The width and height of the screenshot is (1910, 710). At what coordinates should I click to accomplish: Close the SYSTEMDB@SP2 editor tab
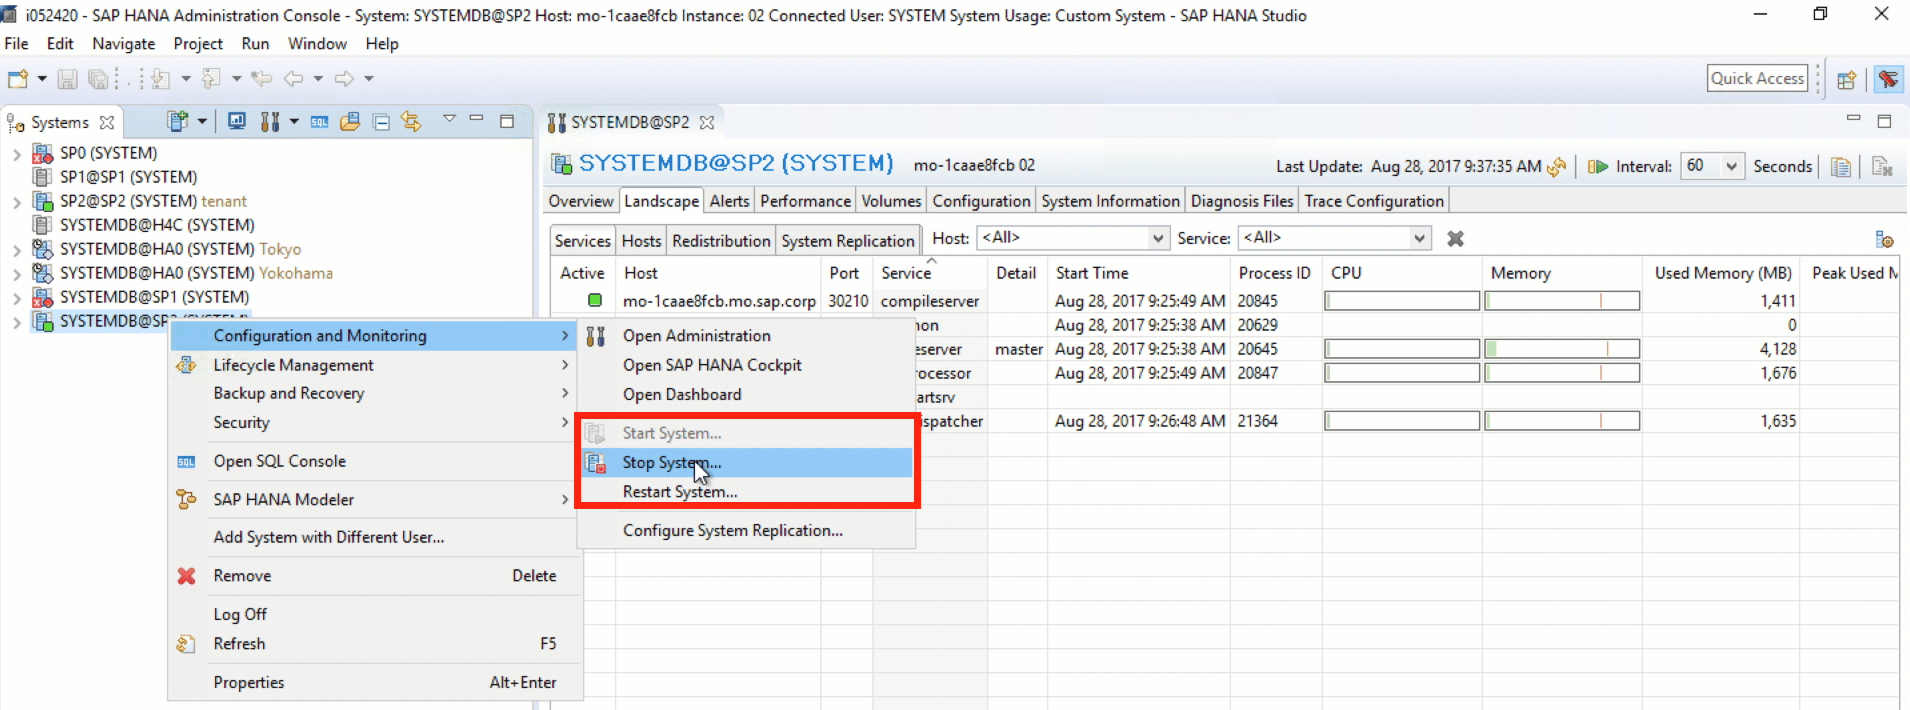coord(707,122)
